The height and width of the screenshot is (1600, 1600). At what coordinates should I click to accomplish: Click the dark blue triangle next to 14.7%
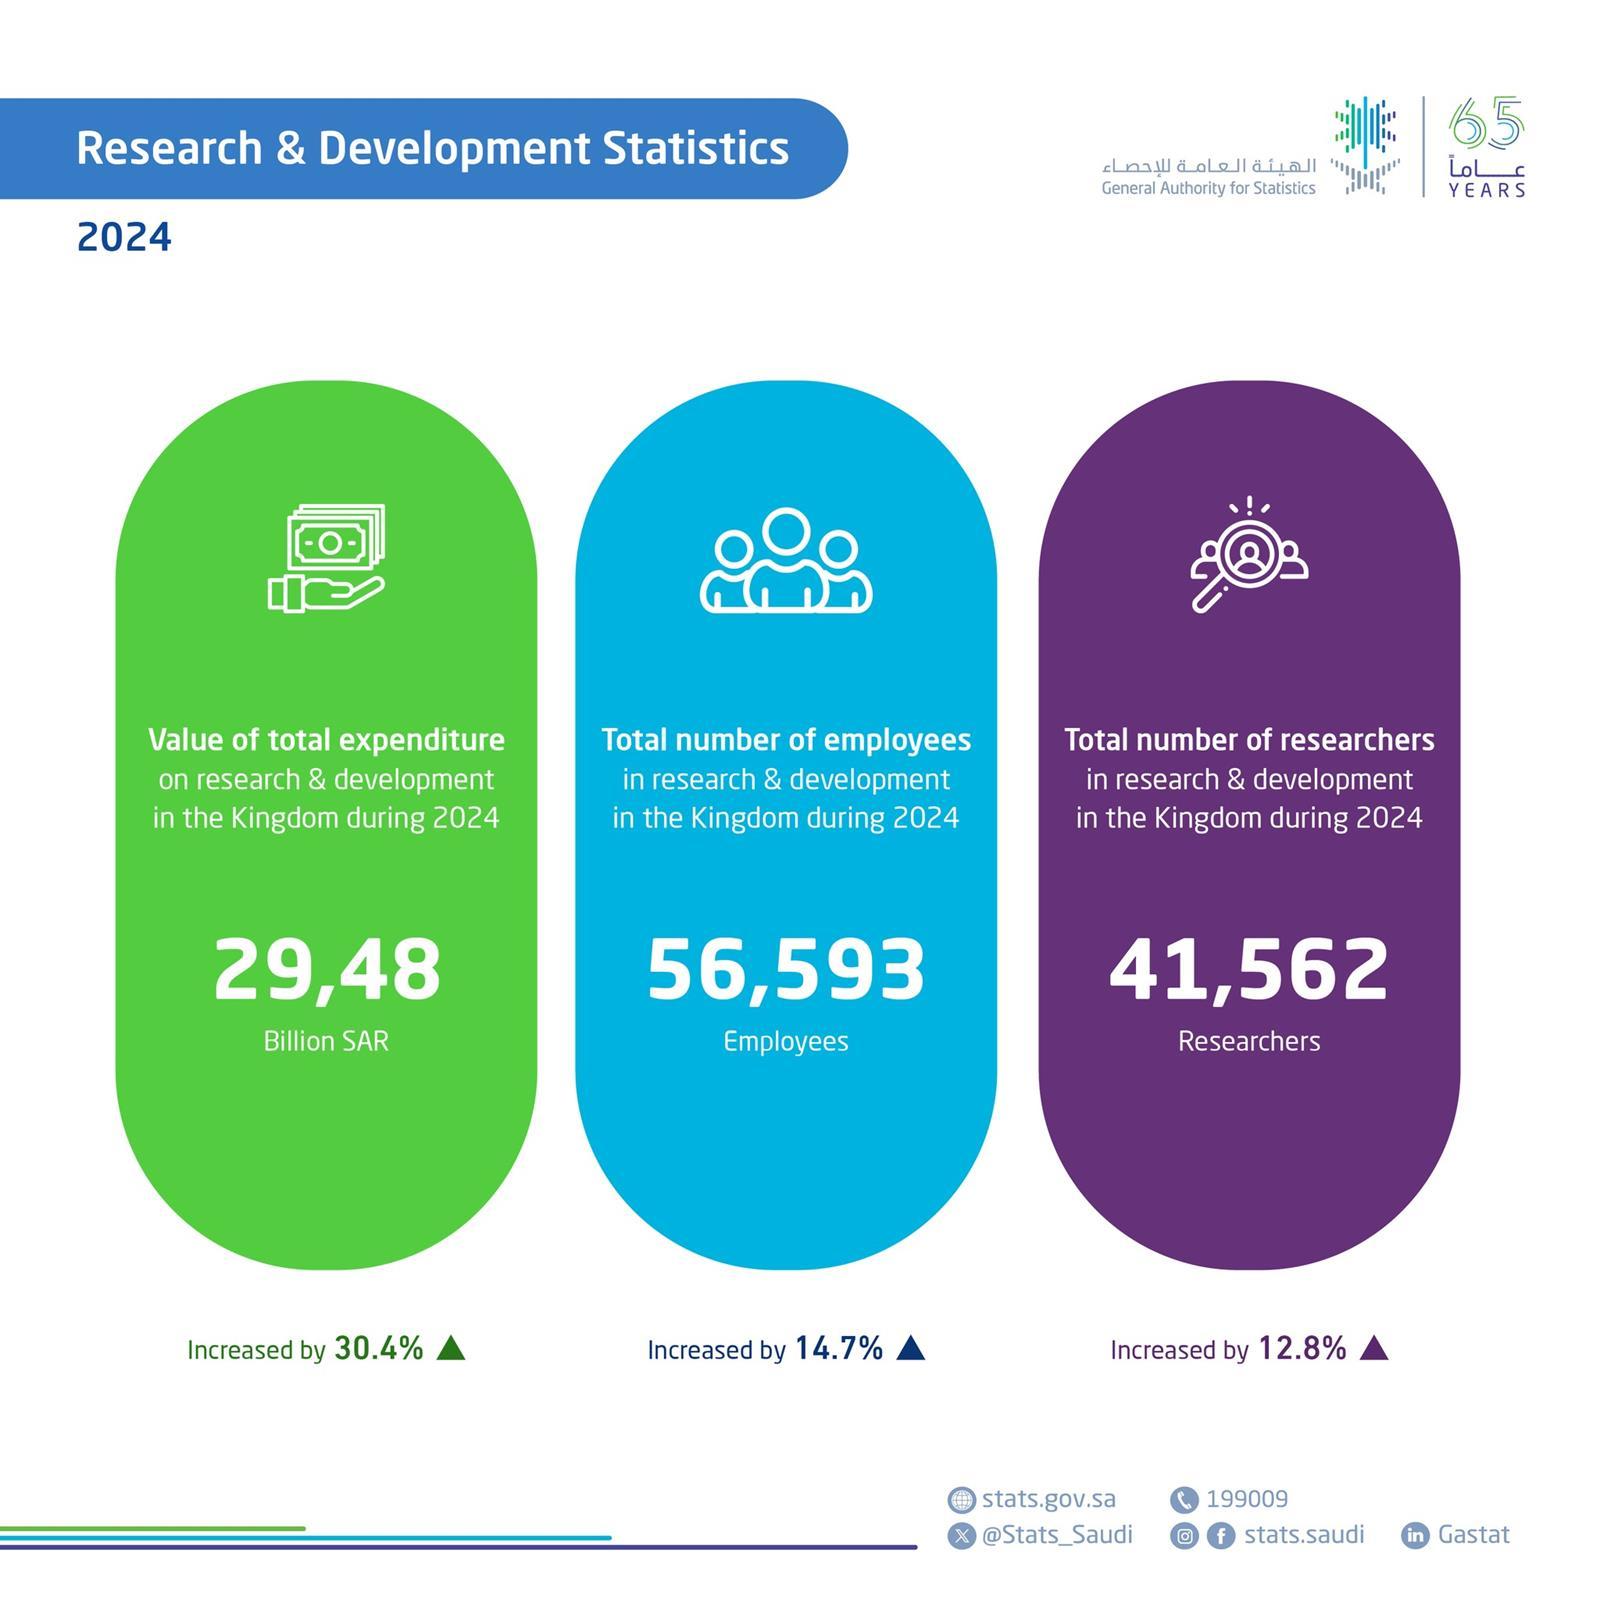tap(910, 1349)
